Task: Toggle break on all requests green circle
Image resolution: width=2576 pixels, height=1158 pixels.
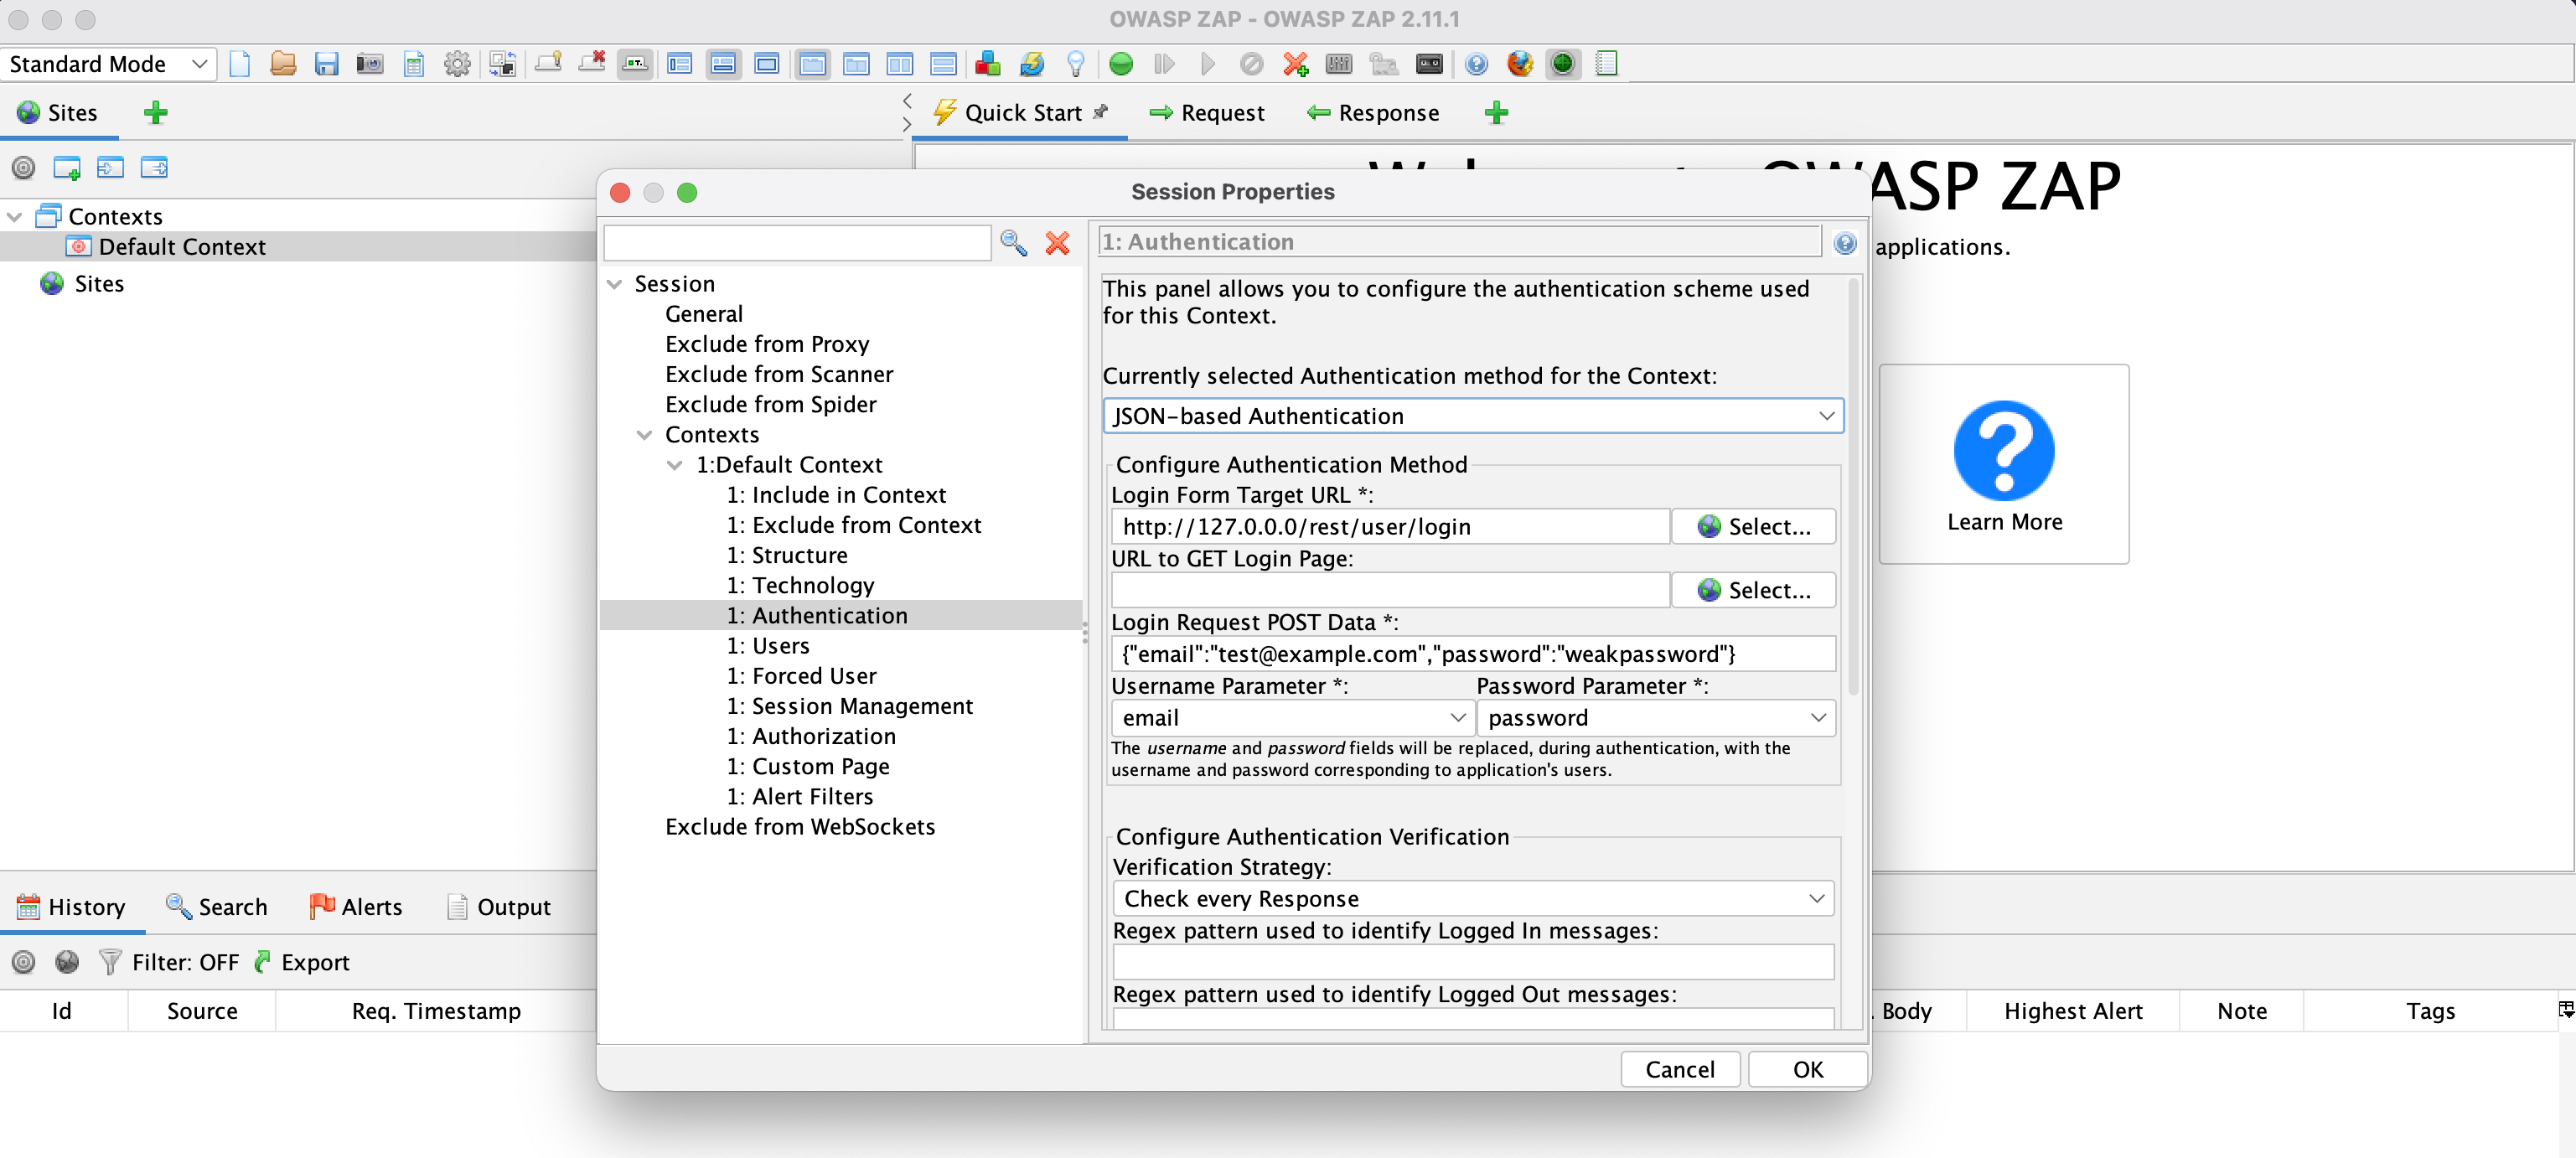Action: pyautogui.click(x=1121, y=64)
